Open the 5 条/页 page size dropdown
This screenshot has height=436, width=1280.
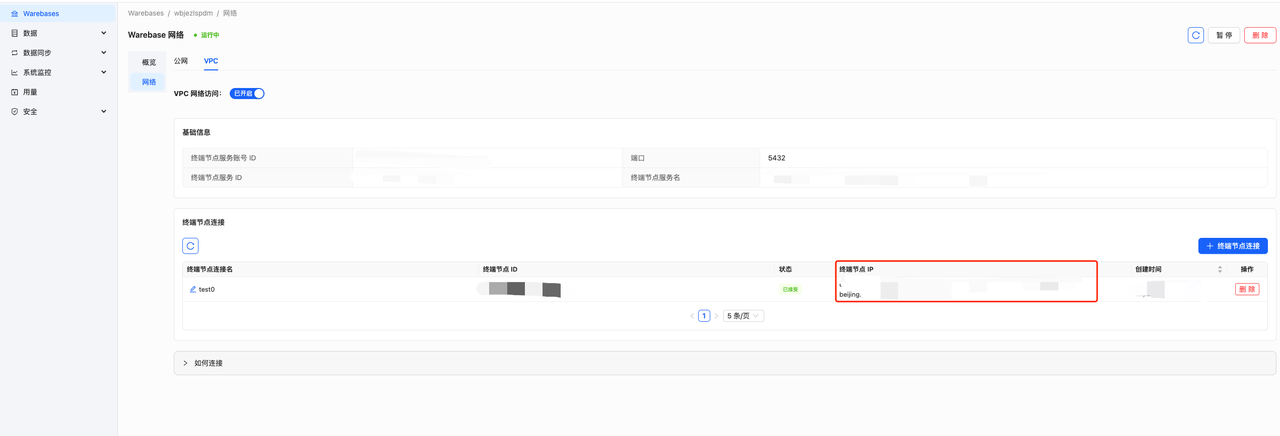[x=743, y=316]
